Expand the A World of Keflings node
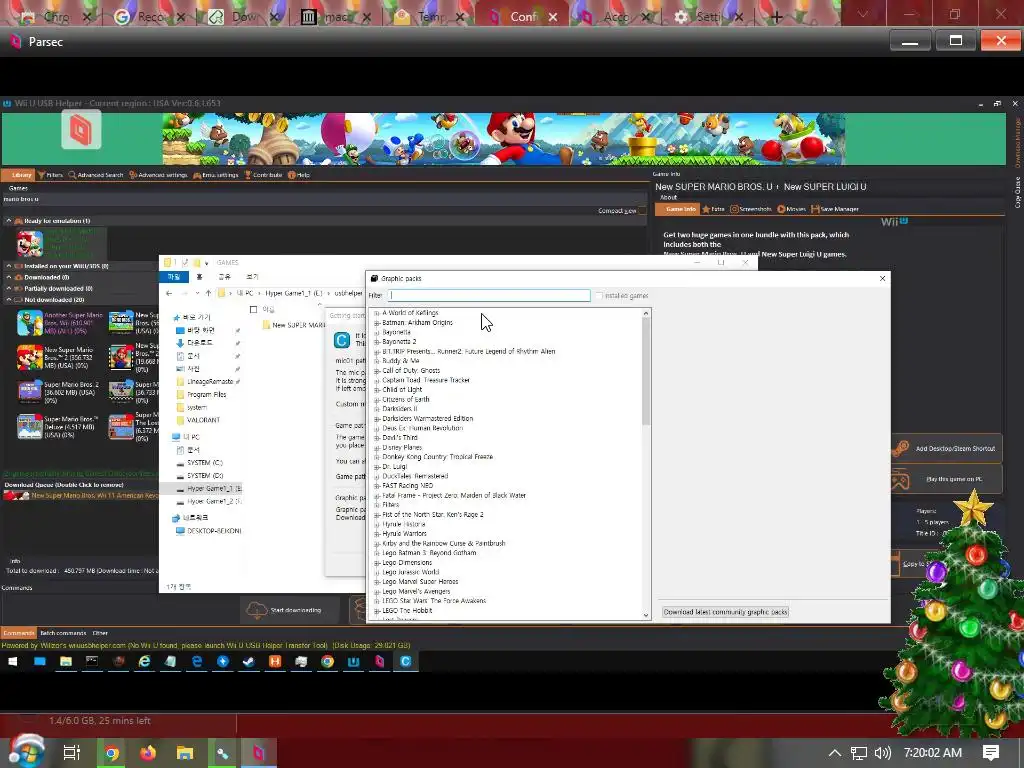 [377, 313]
